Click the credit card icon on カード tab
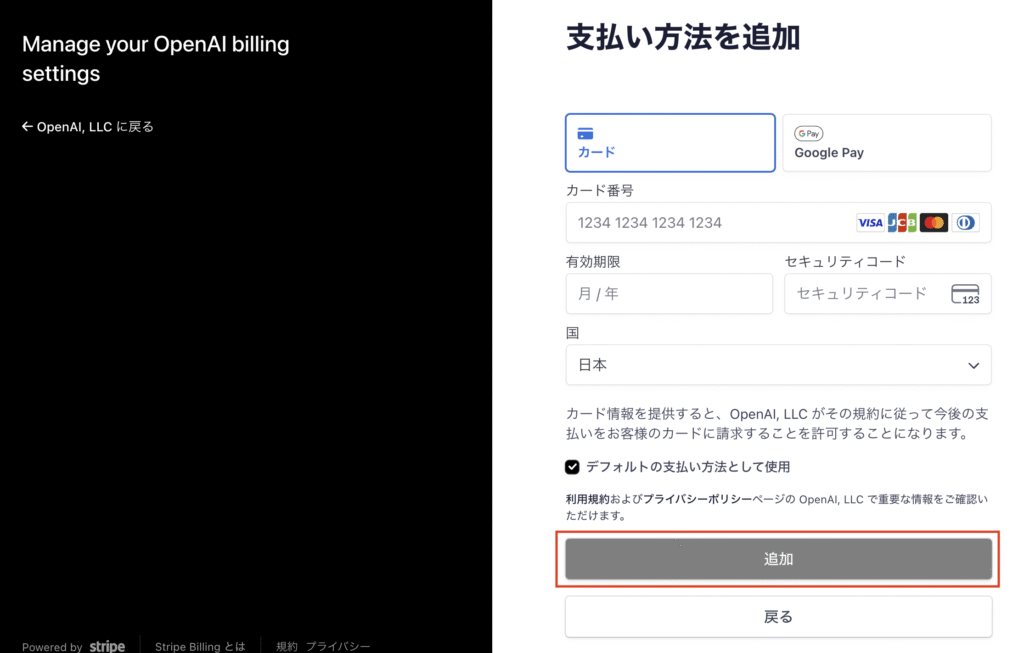This screenshot has height=653, width=1024. point(585,134)
